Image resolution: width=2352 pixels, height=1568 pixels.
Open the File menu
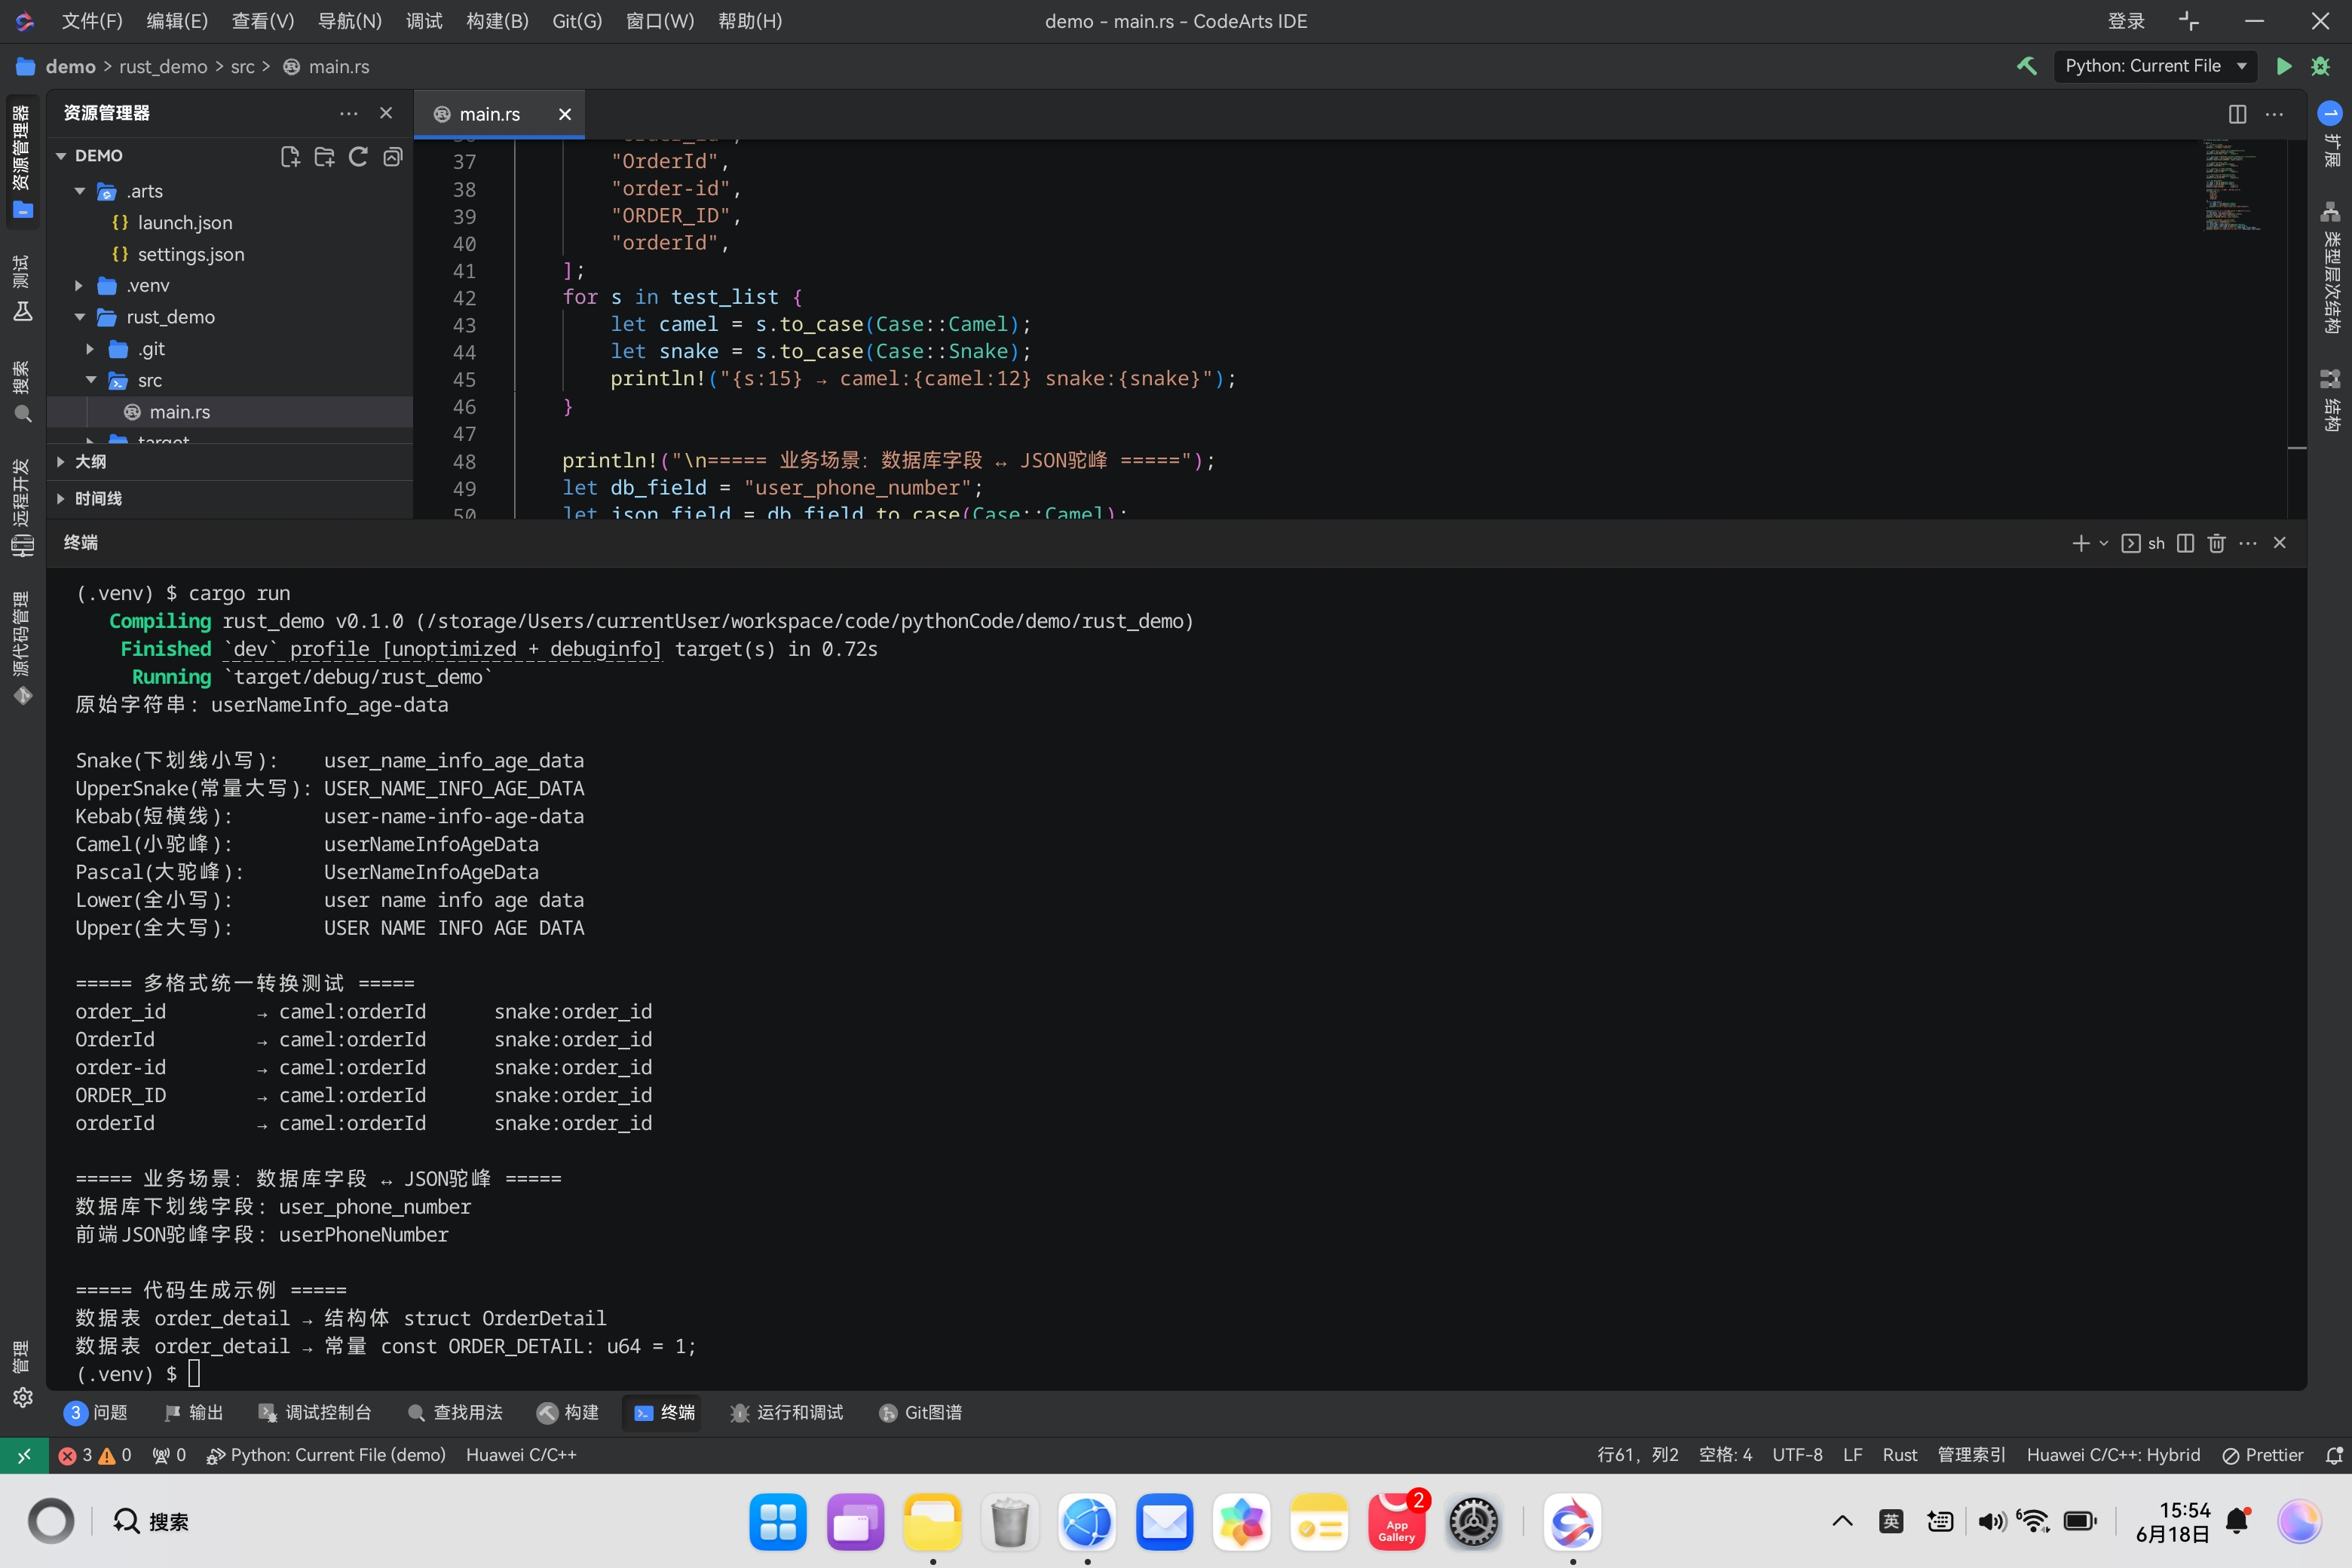coord(92,21)
